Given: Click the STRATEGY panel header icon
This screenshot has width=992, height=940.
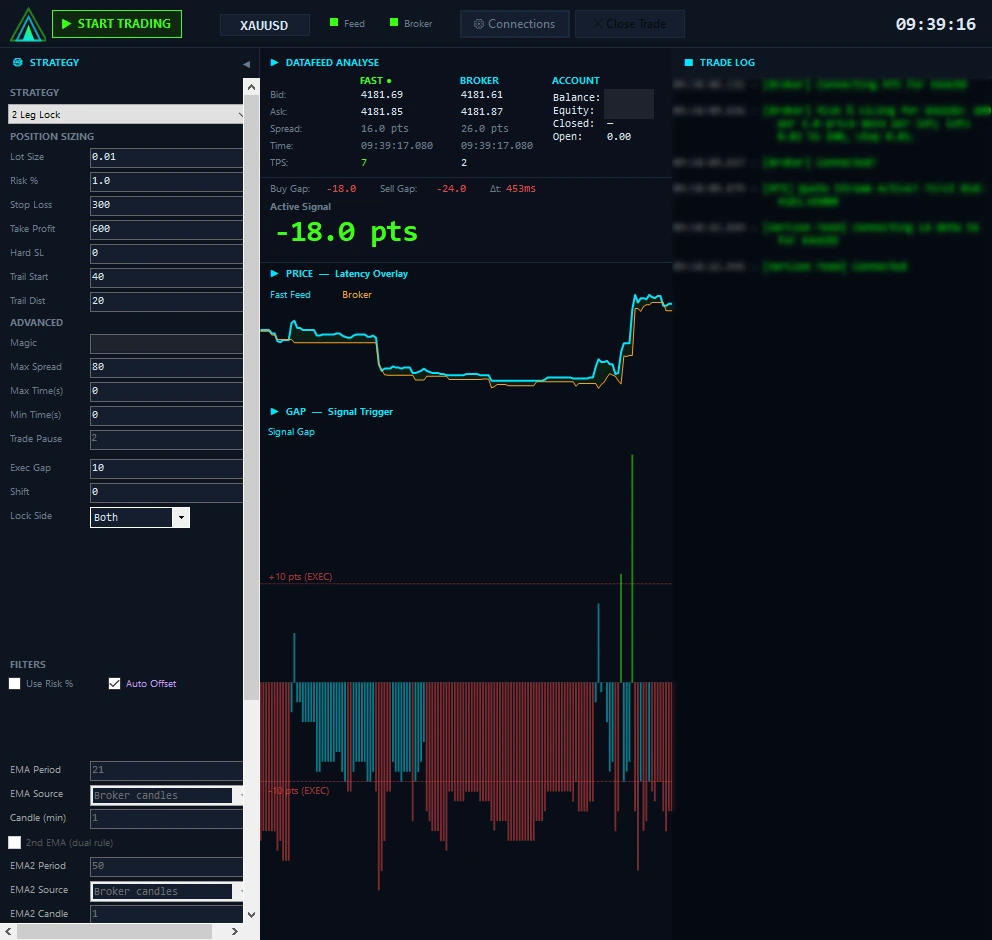Looking at the screenshot, I should 18,62.
